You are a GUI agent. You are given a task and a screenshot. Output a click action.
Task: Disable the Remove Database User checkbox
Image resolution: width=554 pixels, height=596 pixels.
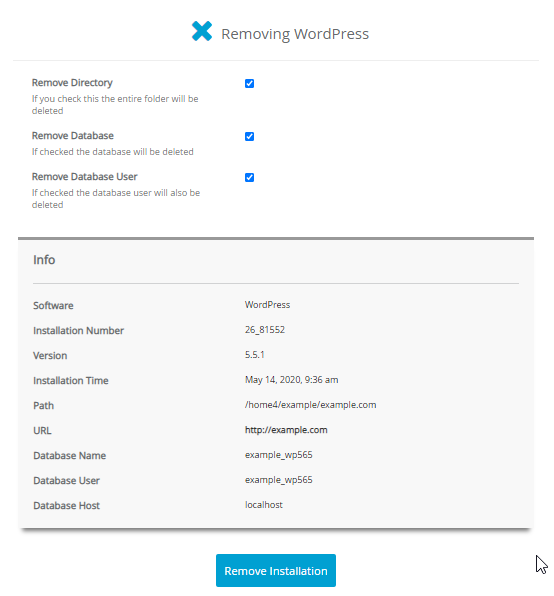249,178
